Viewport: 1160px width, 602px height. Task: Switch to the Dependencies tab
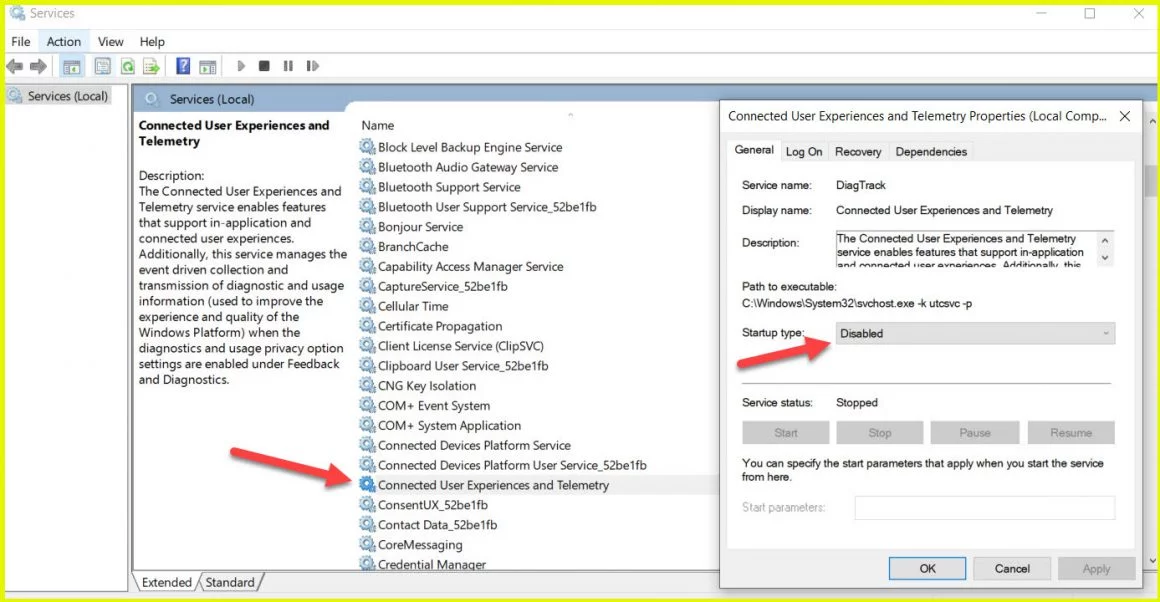[931, 152]
